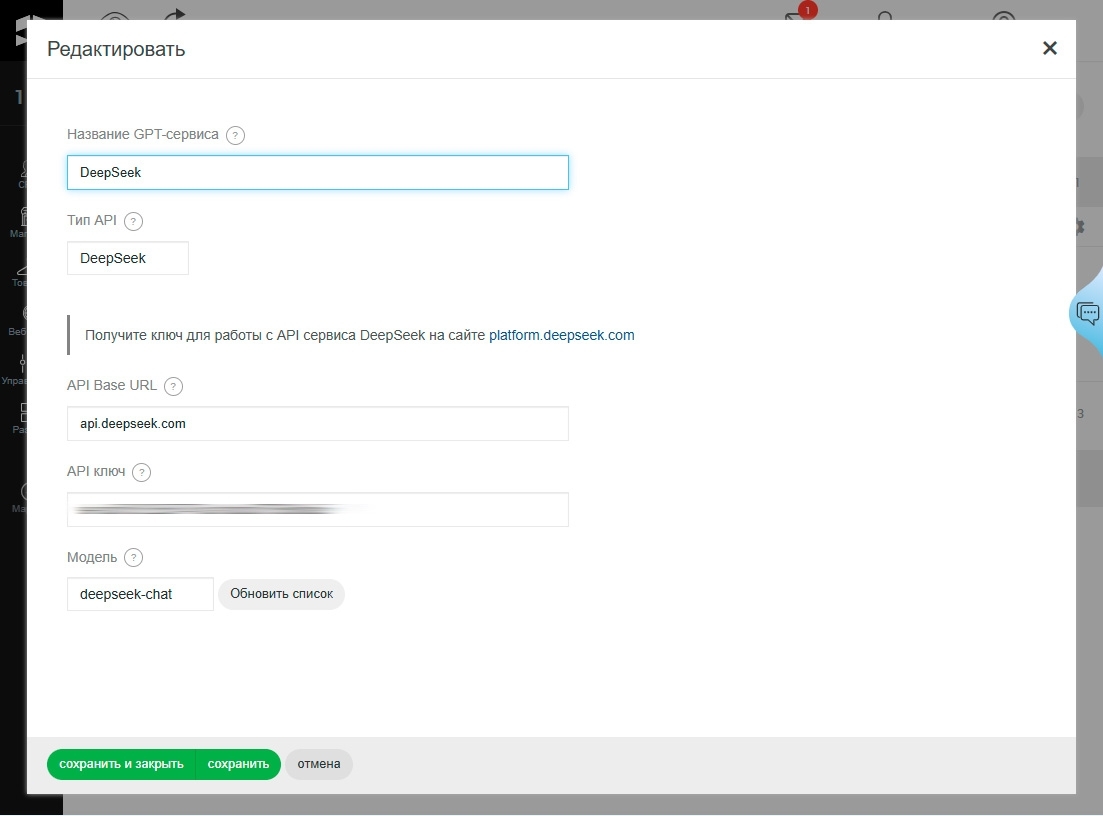
Task: Focus the API ключ input field
Action: [318, 509]
